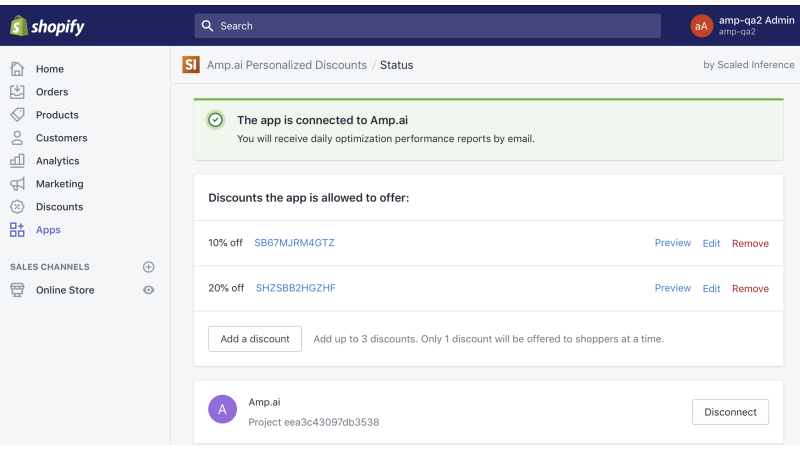This screenshot has width=800, height=450.
Task: Open the amp-qa2 Admin account menu
Action: [742, 26]
